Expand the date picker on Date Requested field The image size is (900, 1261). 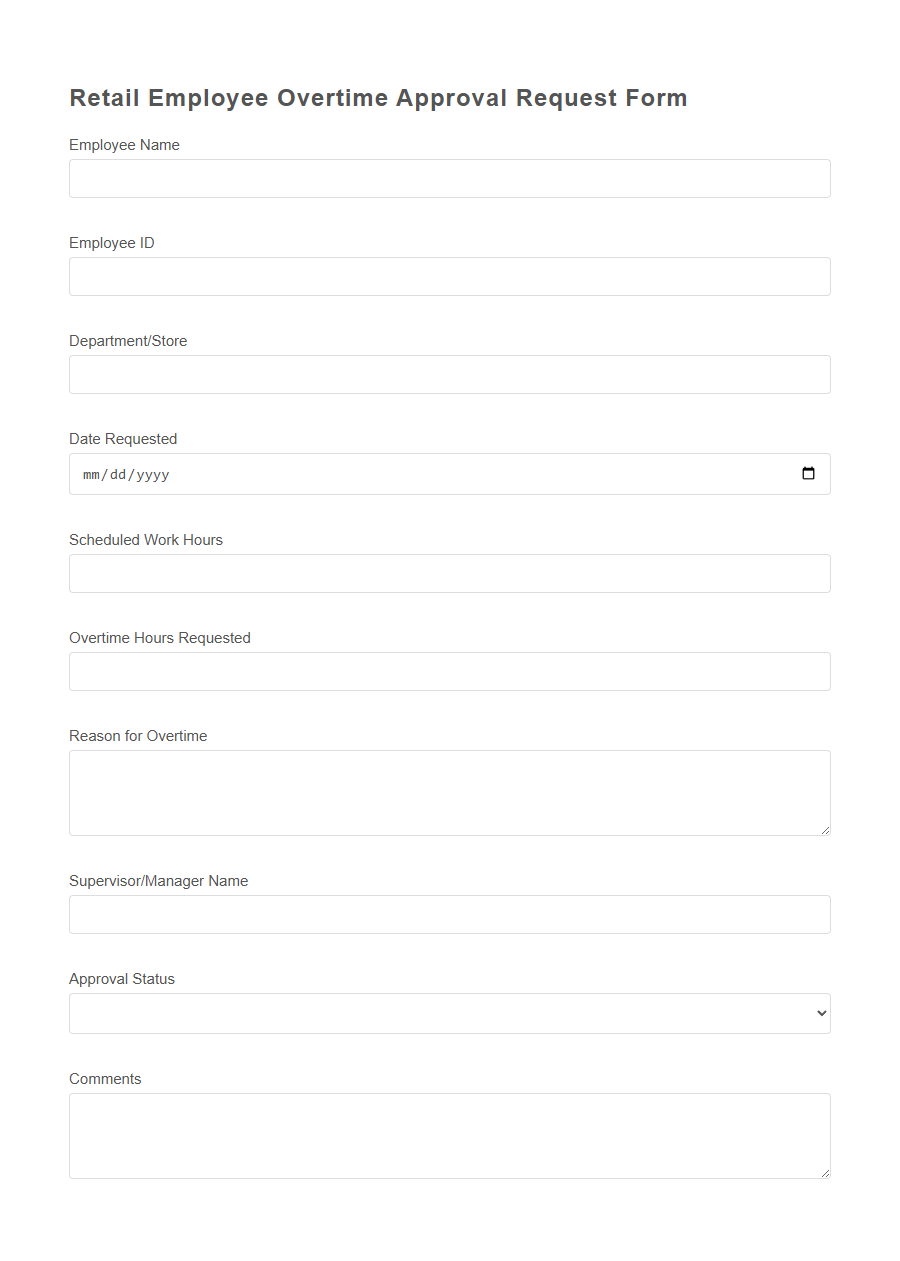pos(808,473)
